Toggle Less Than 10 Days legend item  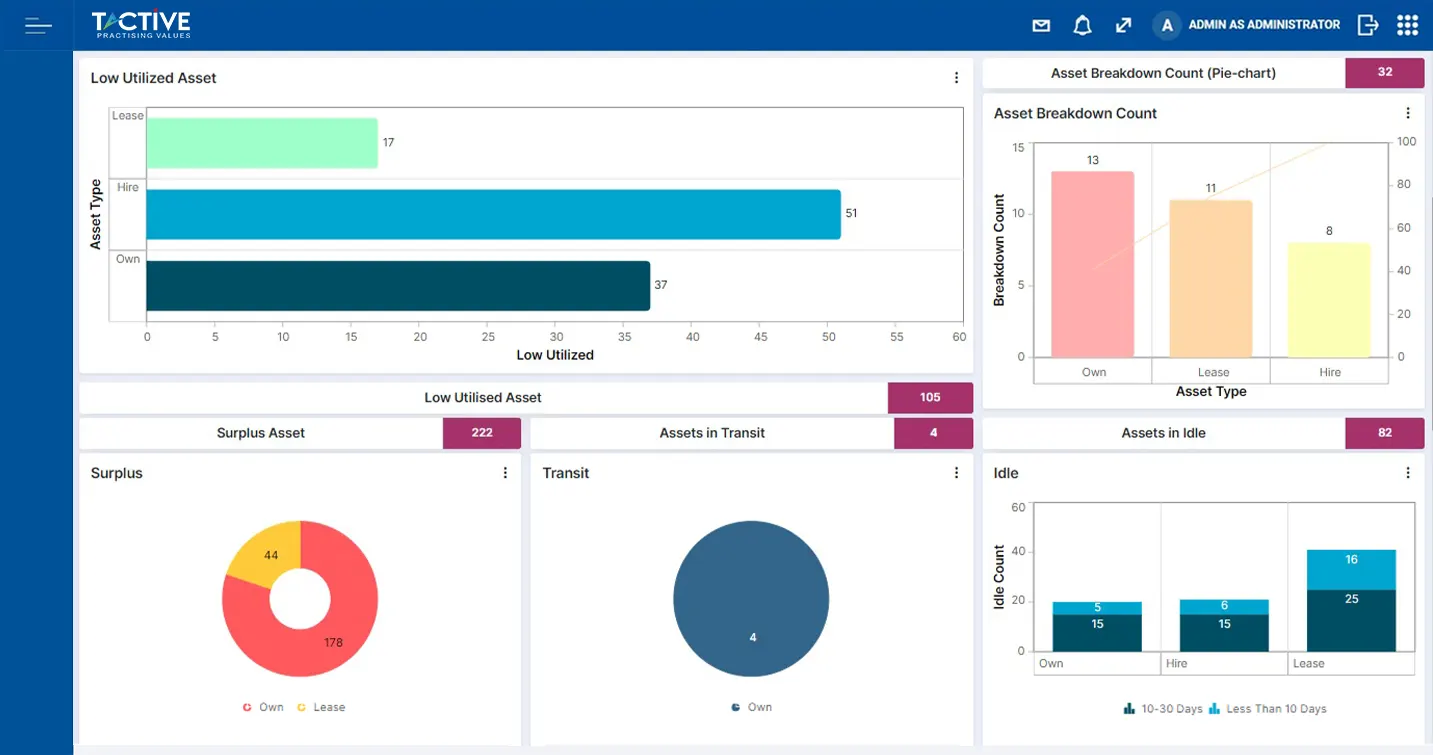click(x=1267, y=709)
